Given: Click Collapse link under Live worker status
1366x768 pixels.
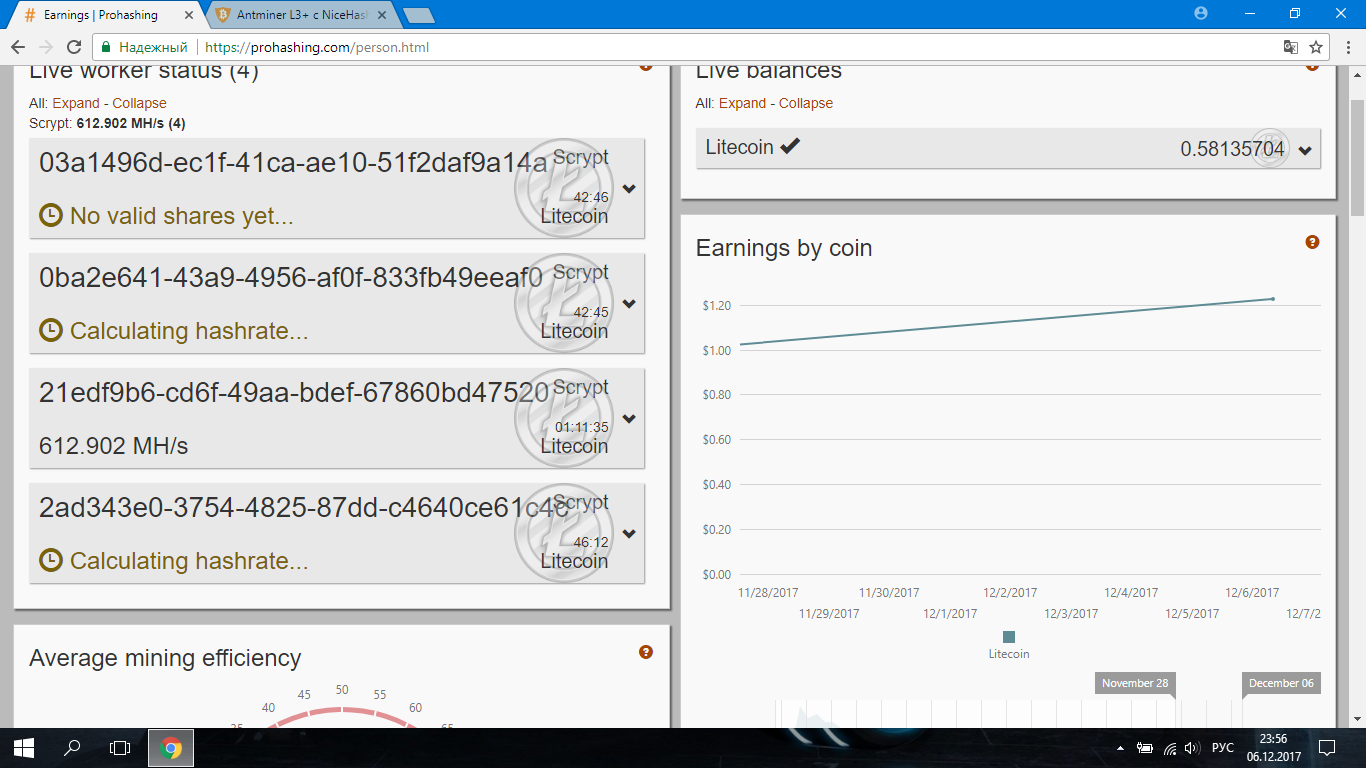Looking at the screenshot, I should tap(139, 103).
